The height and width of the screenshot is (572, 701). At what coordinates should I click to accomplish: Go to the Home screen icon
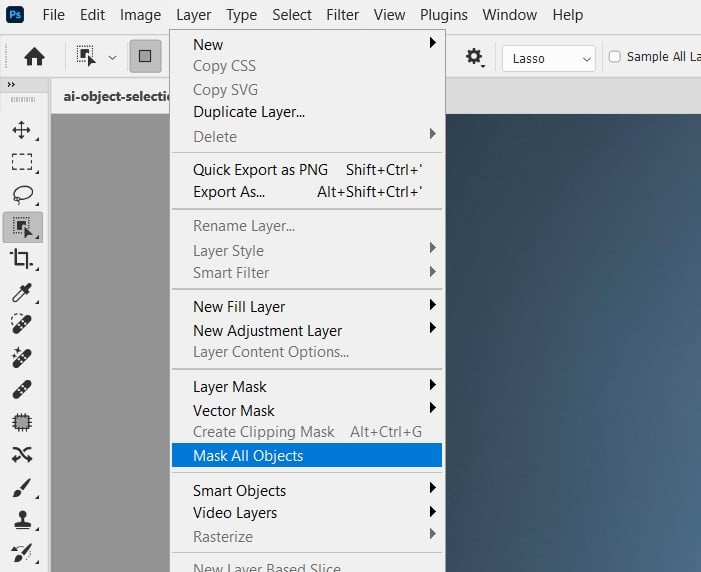pos(34,57)
